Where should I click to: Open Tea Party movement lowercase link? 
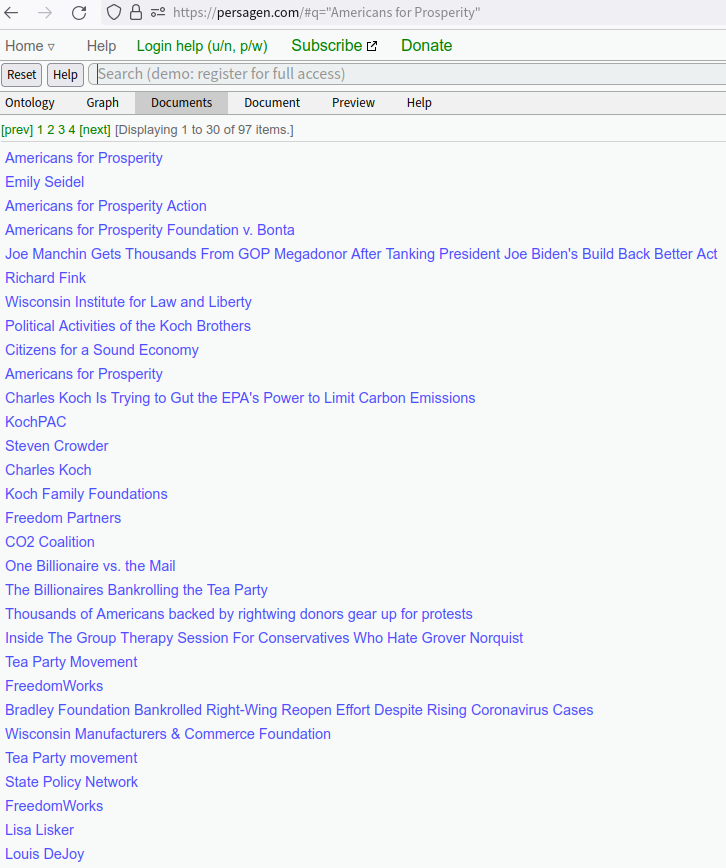[x=71, y=758]
